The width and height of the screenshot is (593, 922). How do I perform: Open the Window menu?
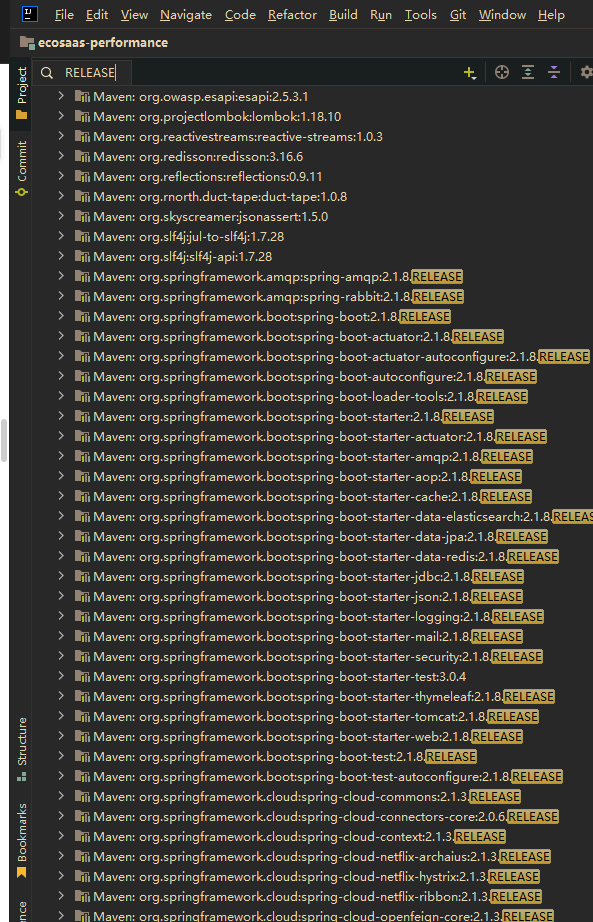[x=502, y=15]
